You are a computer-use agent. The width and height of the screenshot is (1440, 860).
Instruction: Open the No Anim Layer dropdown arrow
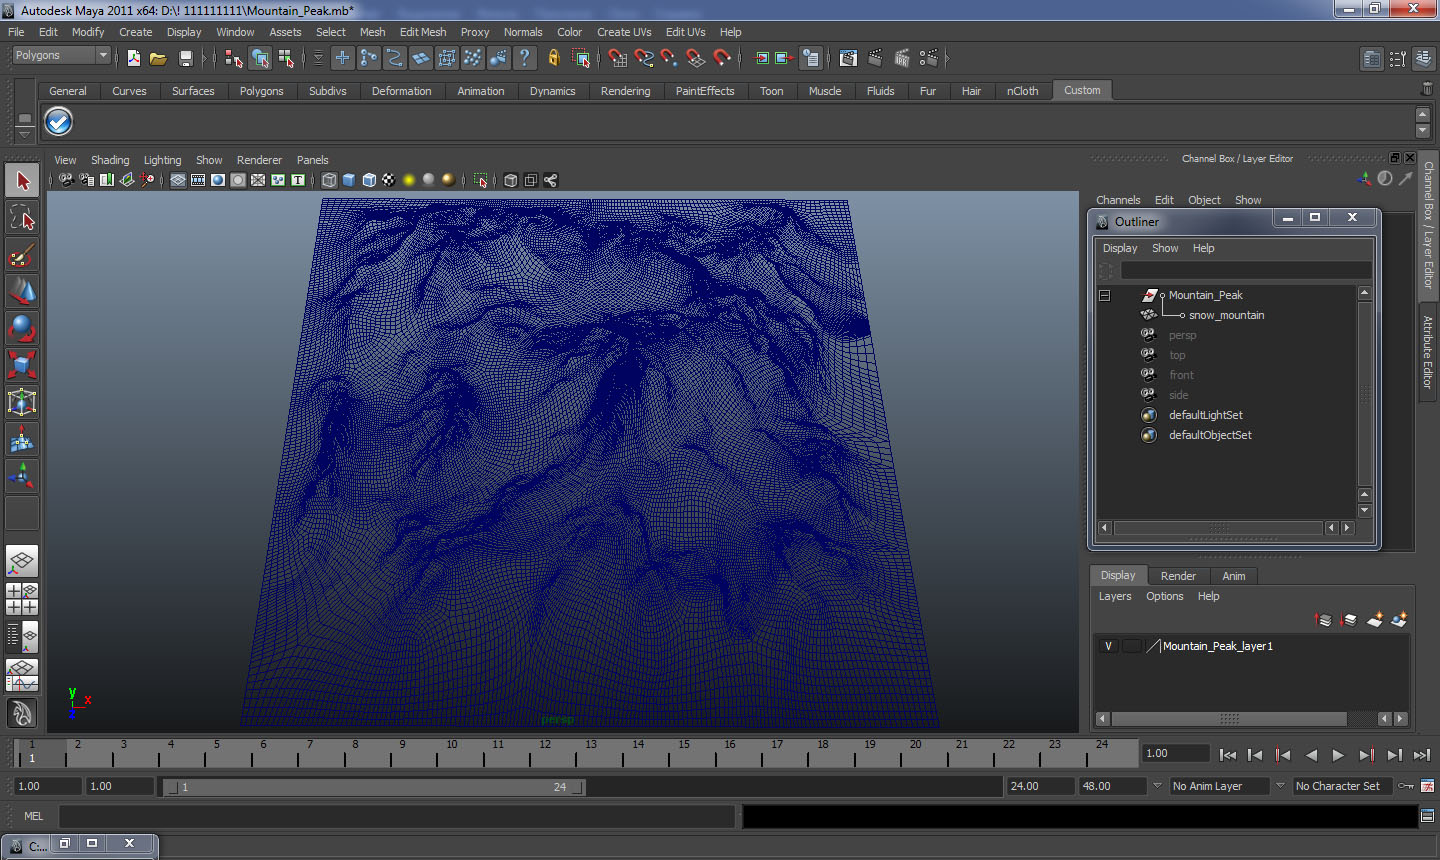click(x=1156, y=786)
